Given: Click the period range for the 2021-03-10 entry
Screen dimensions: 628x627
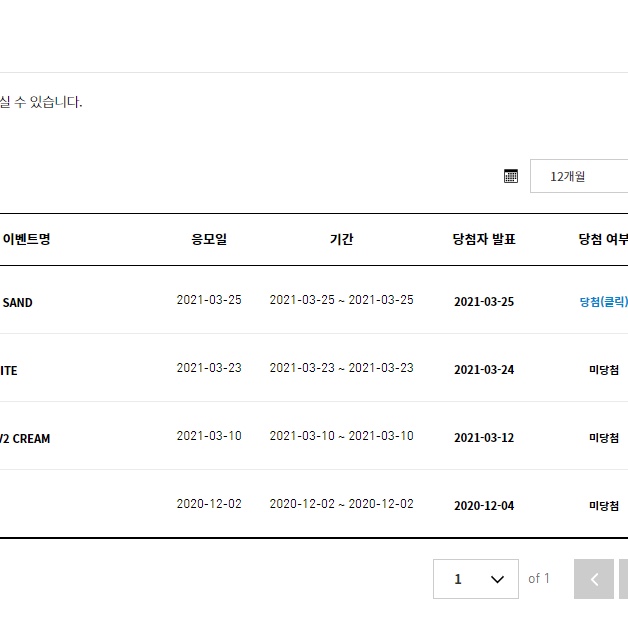Looking at the screenshot, I should pos(341,436).
